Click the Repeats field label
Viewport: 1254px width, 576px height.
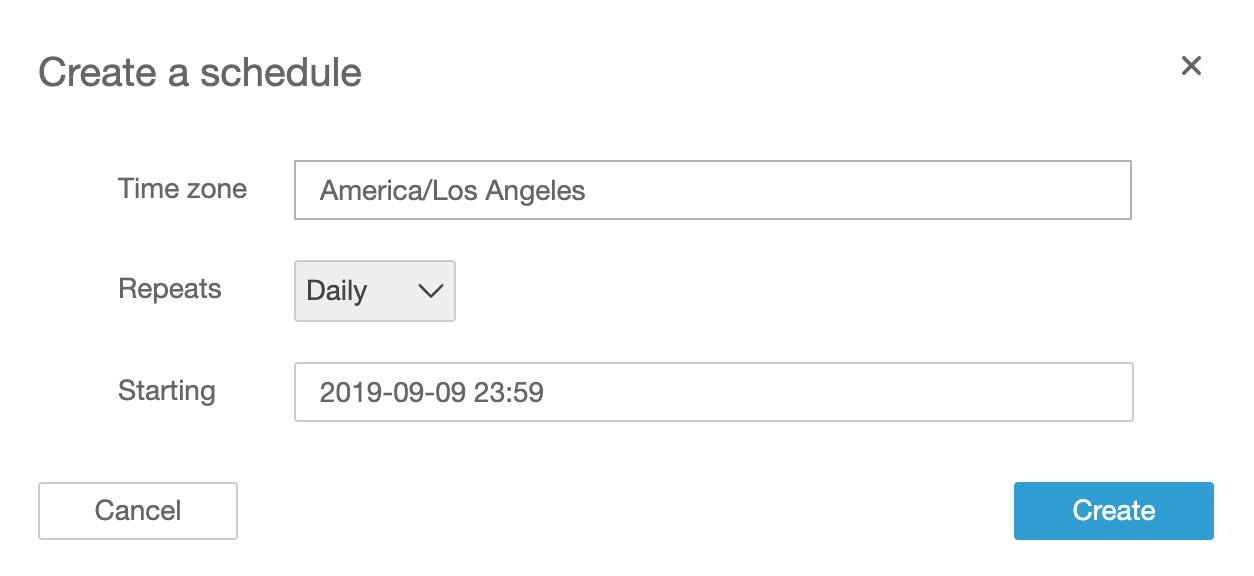coord(170,289)
